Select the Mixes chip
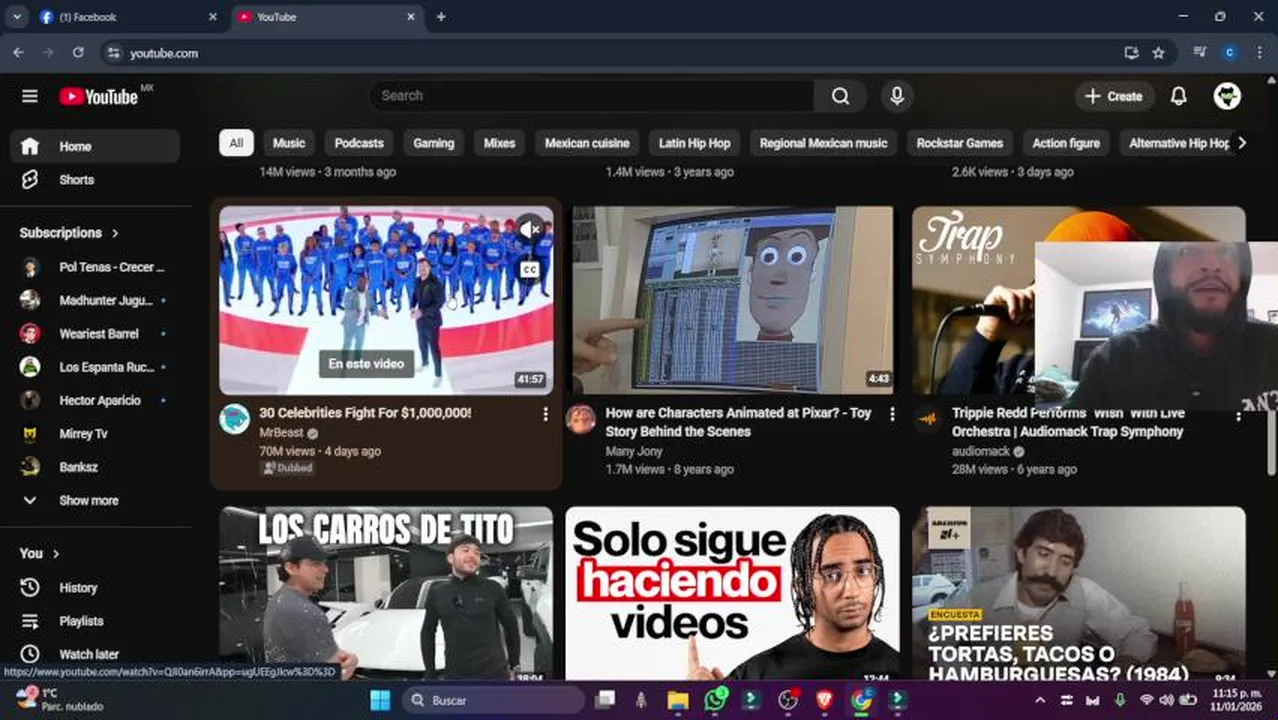Screen dimensions: 1278x720 499,143
